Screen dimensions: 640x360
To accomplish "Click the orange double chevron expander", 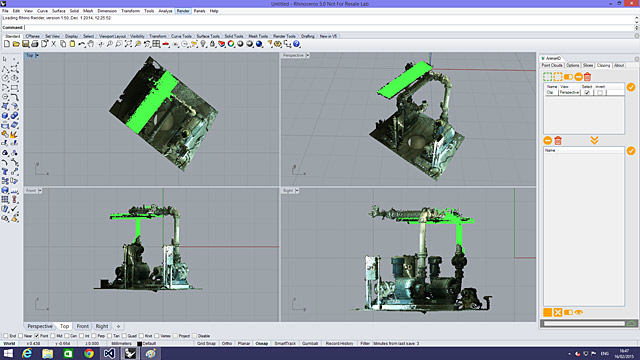I will click(x=594, y=140).
